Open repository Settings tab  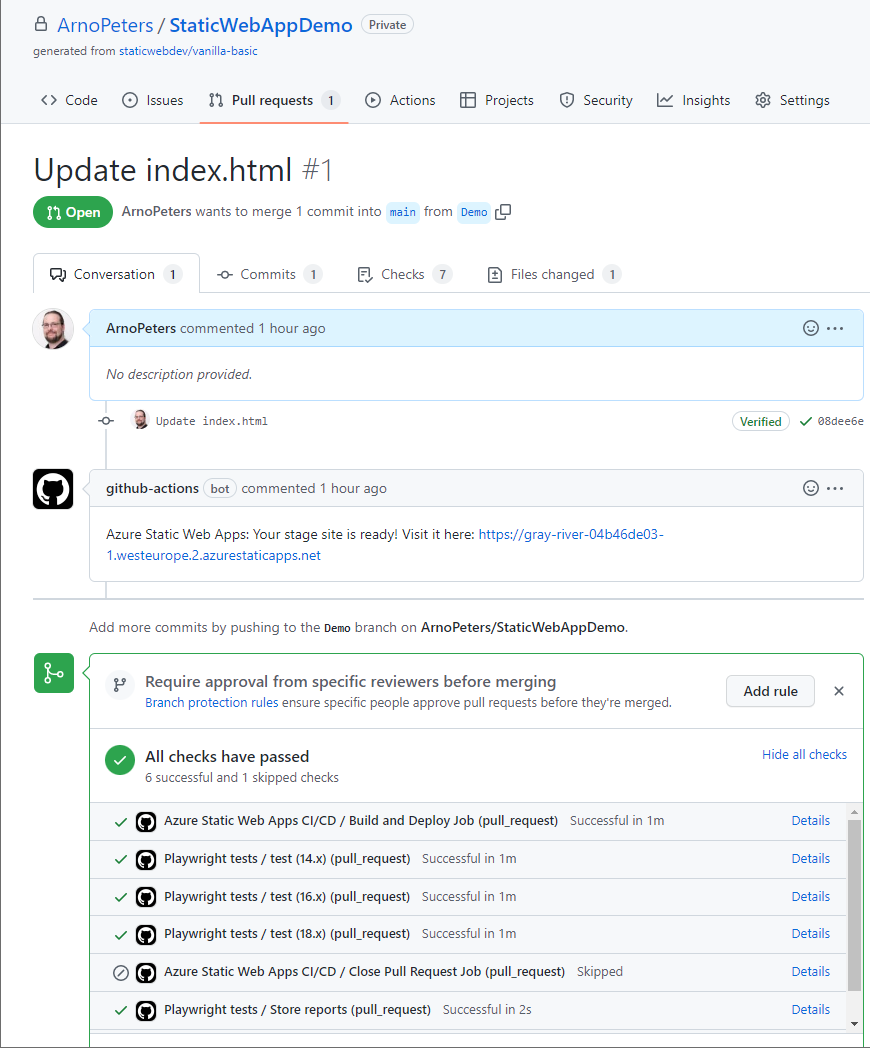point(792,100)
